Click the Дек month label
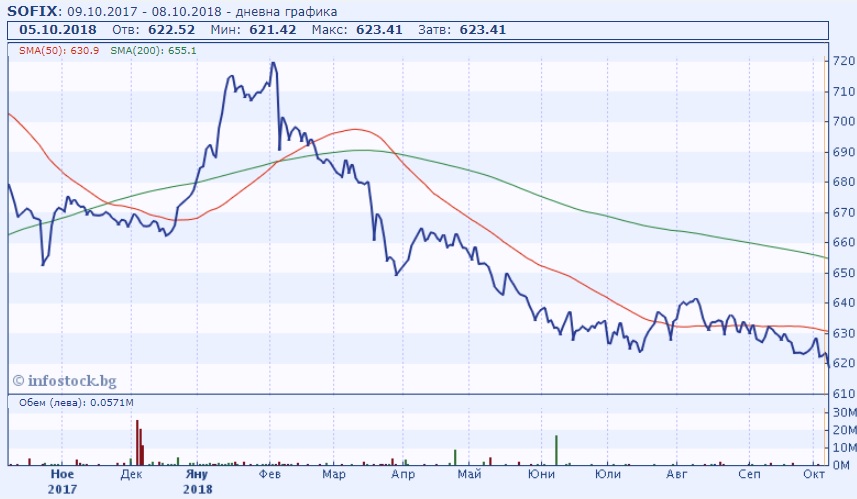Viewport: 857px width, 499px height. pyautogui.click(x=131, y=474)
